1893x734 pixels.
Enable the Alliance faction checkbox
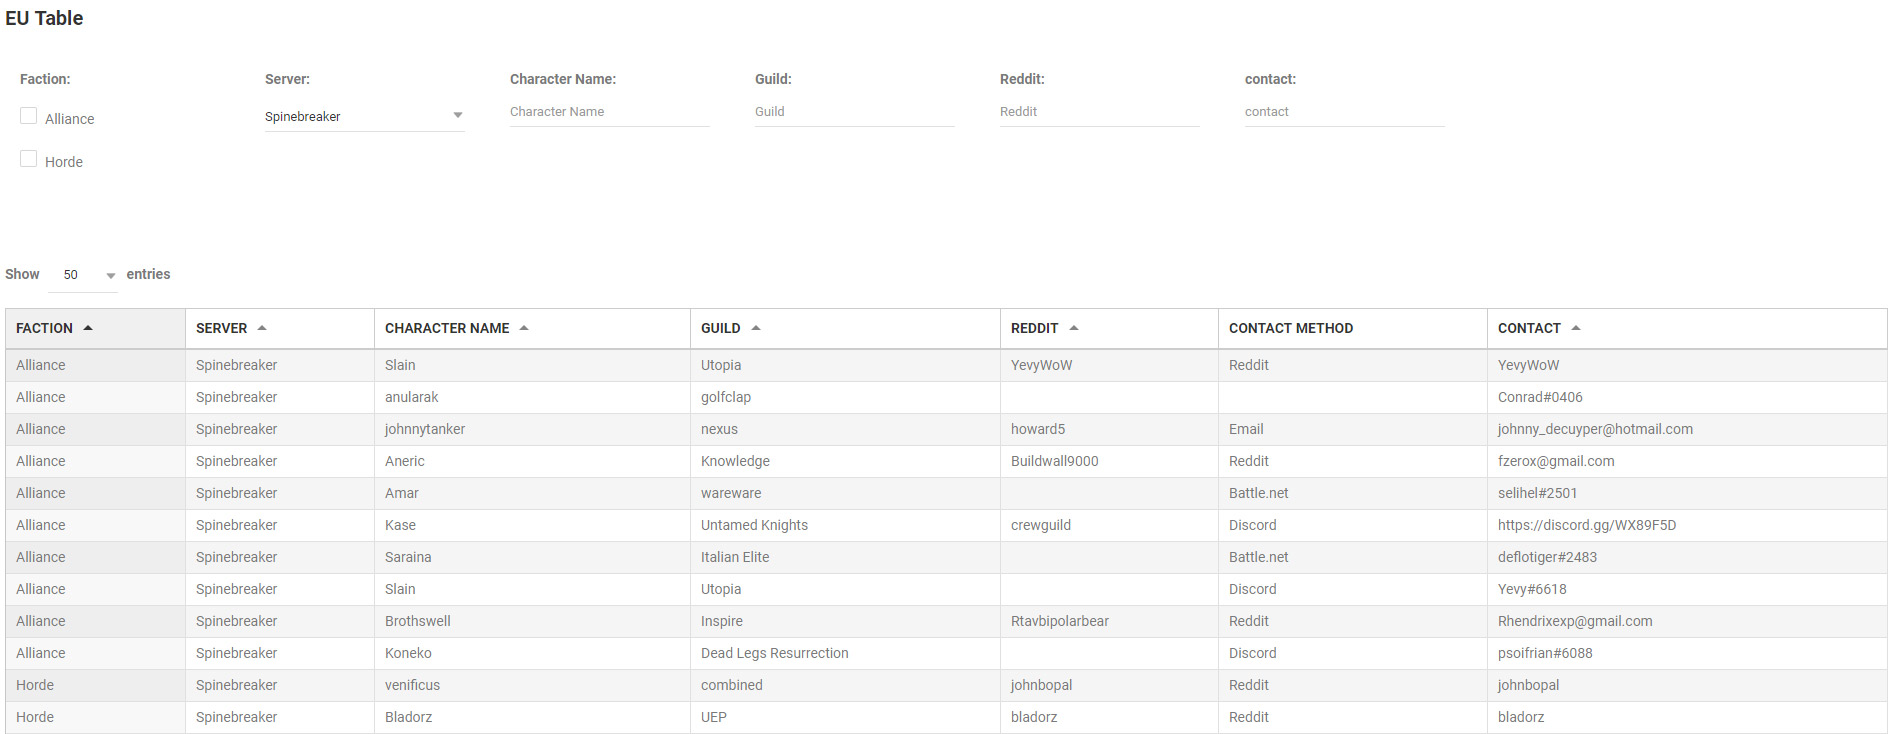[x=29, y=117]
